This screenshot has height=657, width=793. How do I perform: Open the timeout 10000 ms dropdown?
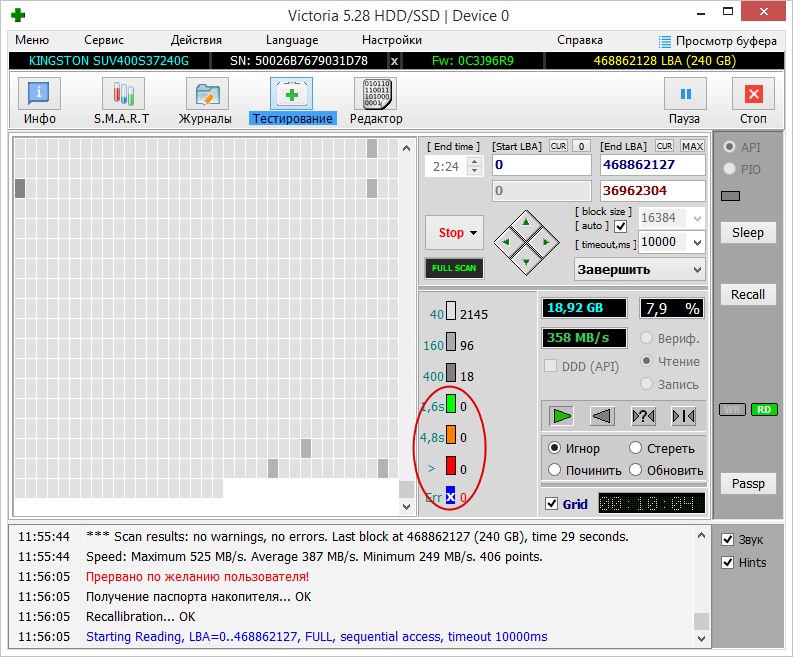pos(696,242)
